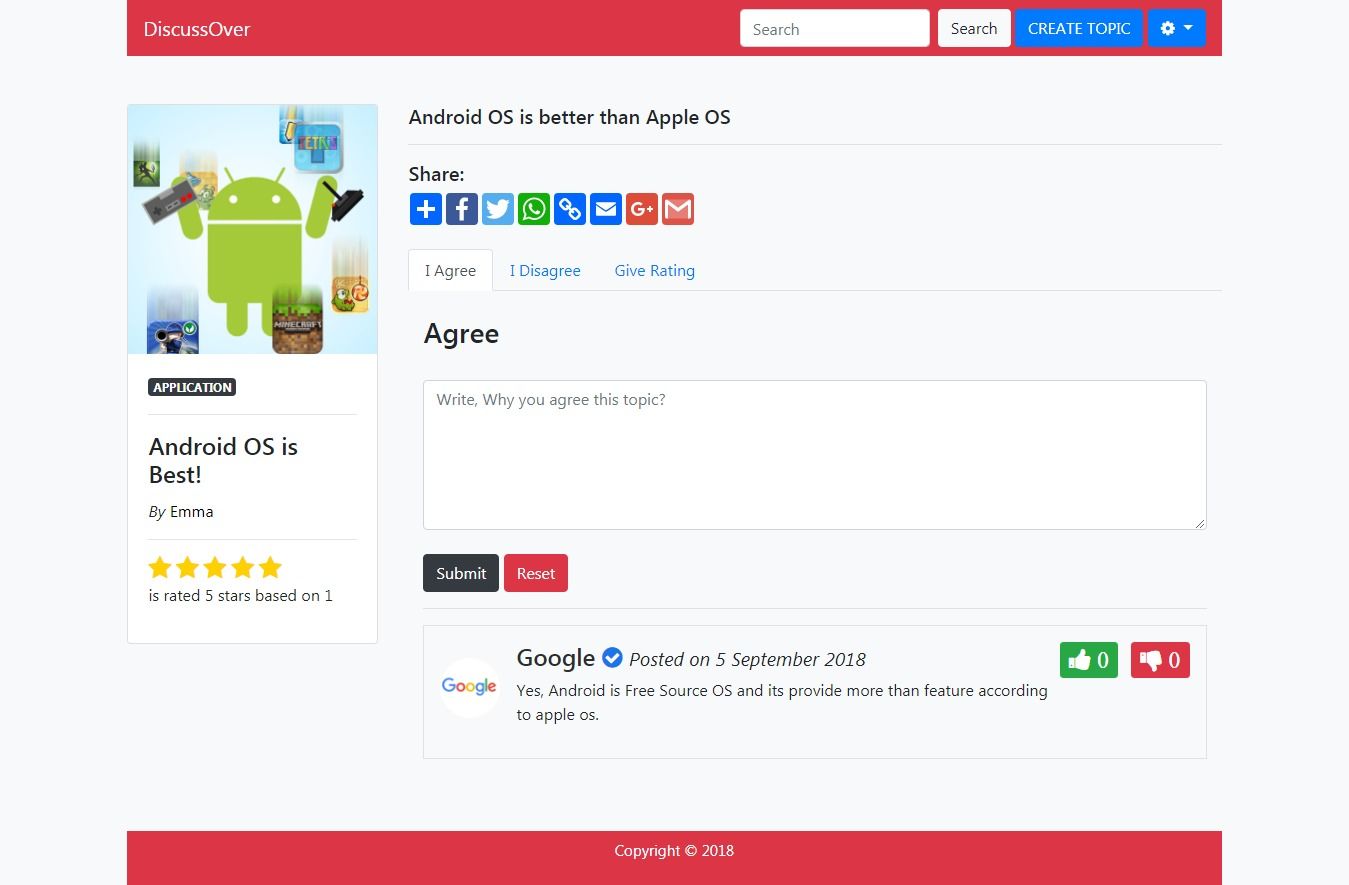Focus the Search input field
The width and height of the screenshot is (1349, 885).
[835, 29]
